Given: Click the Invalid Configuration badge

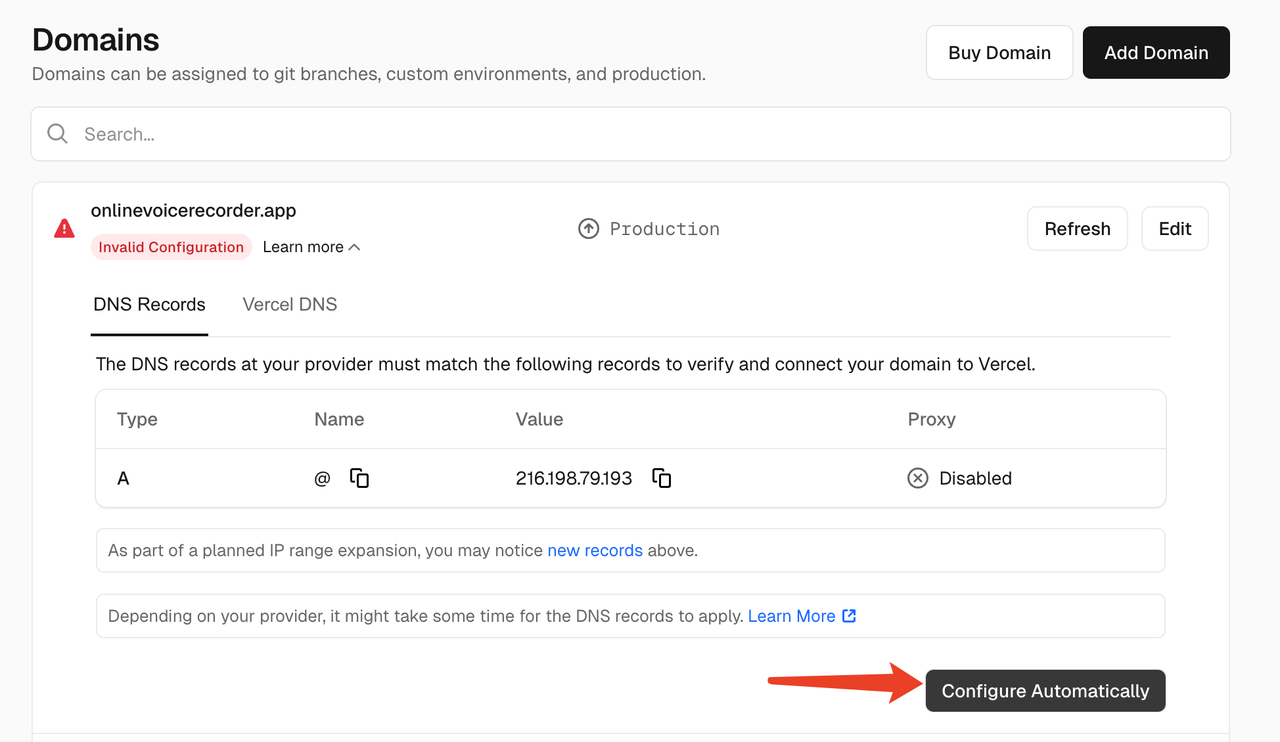Looking at the screenshot, I should point(171,247).
